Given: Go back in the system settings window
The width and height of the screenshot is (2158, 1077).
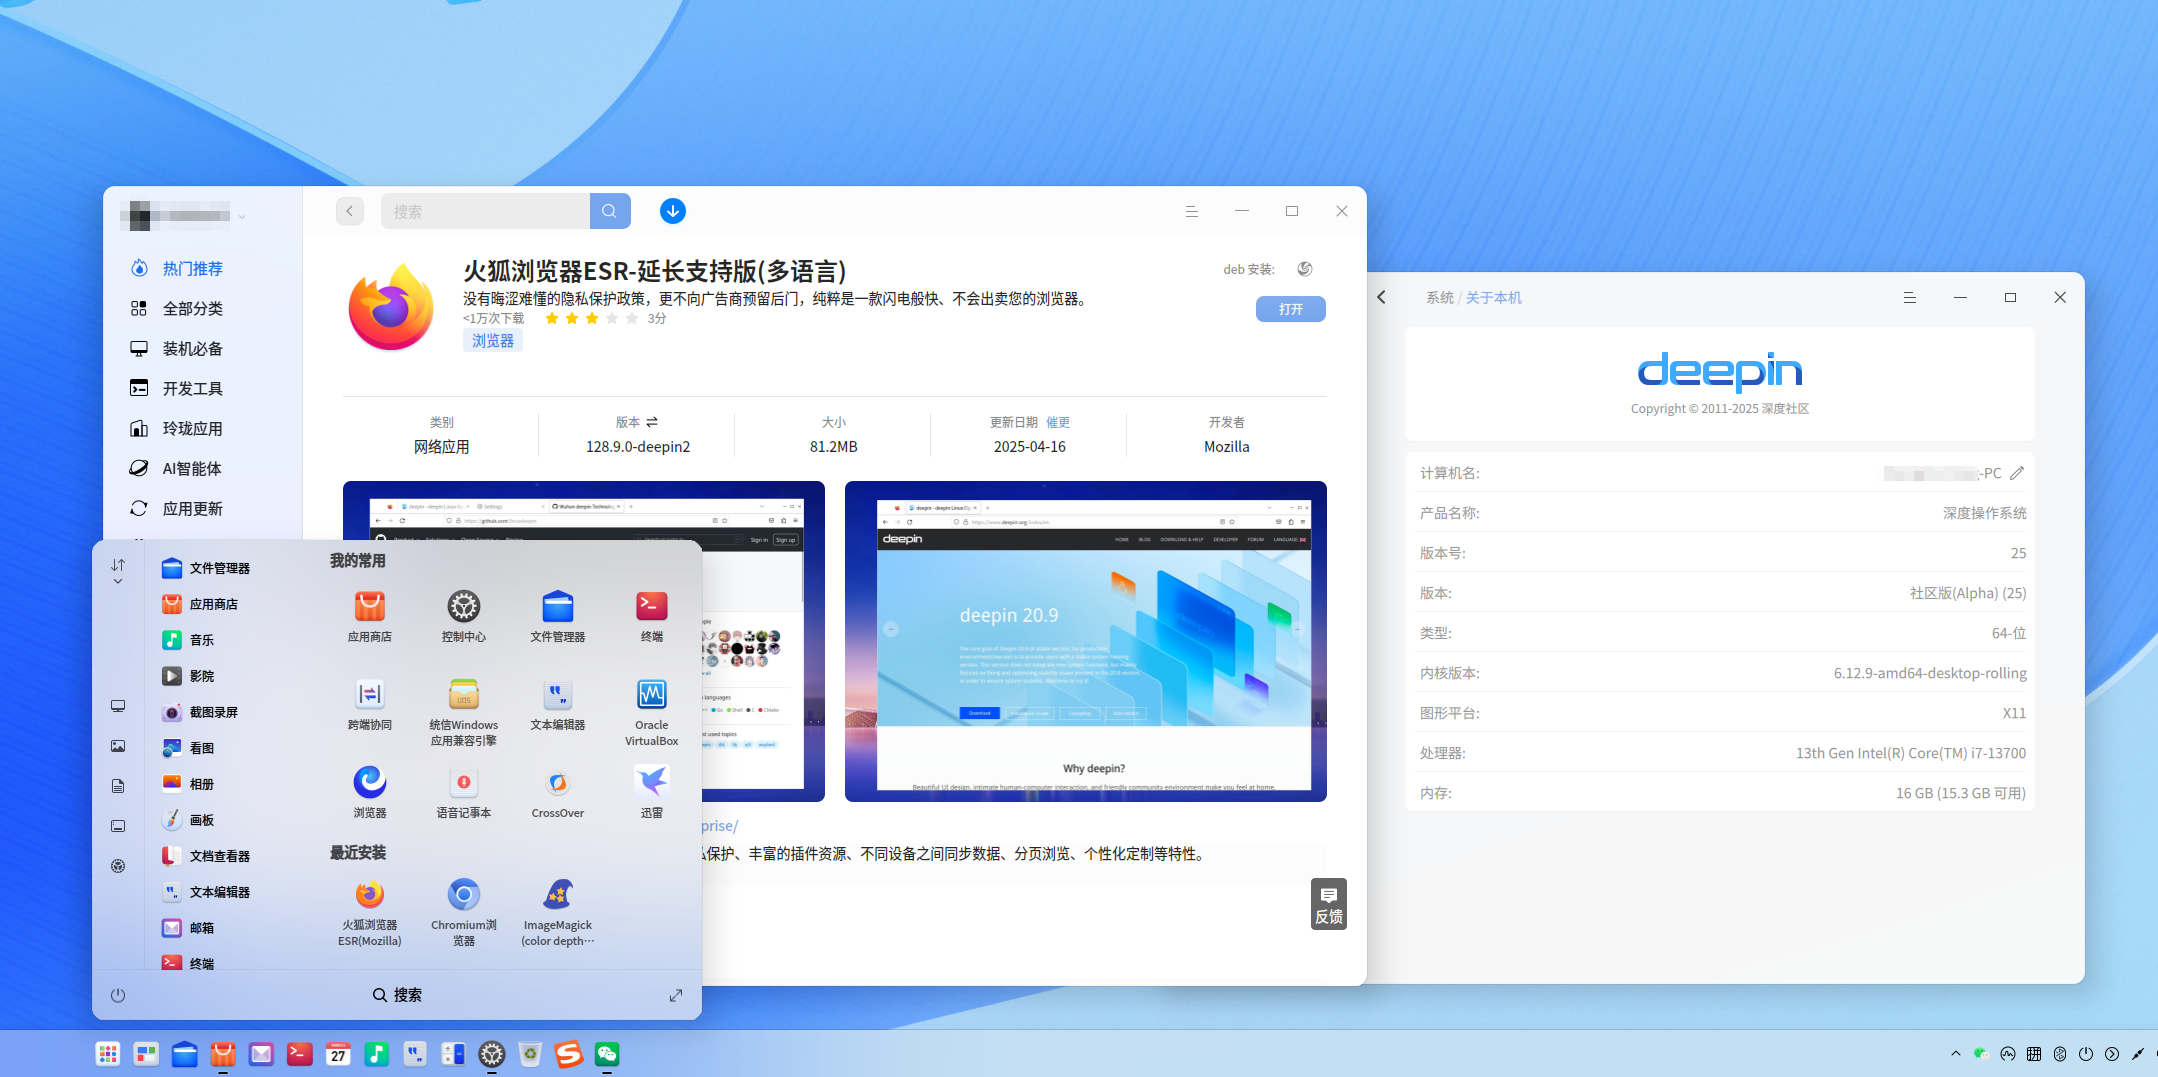Looking at the screenshot, I should pos(1382,297).
